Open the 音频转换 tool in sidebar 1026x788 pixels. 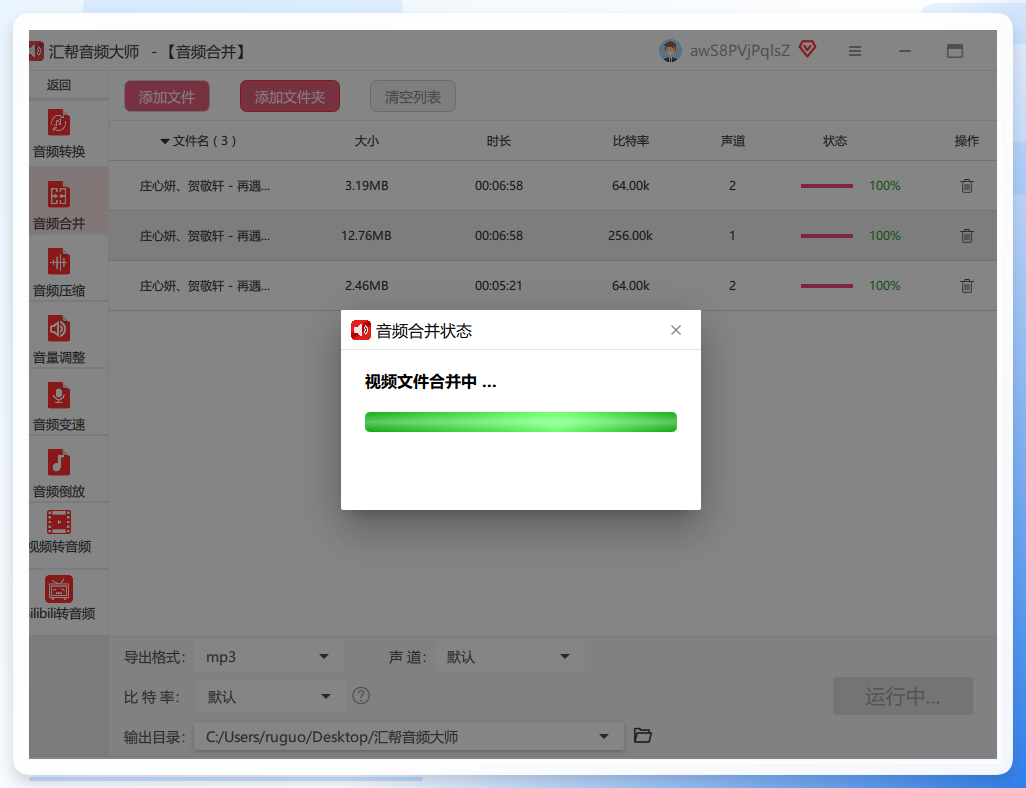pos(59,134)
